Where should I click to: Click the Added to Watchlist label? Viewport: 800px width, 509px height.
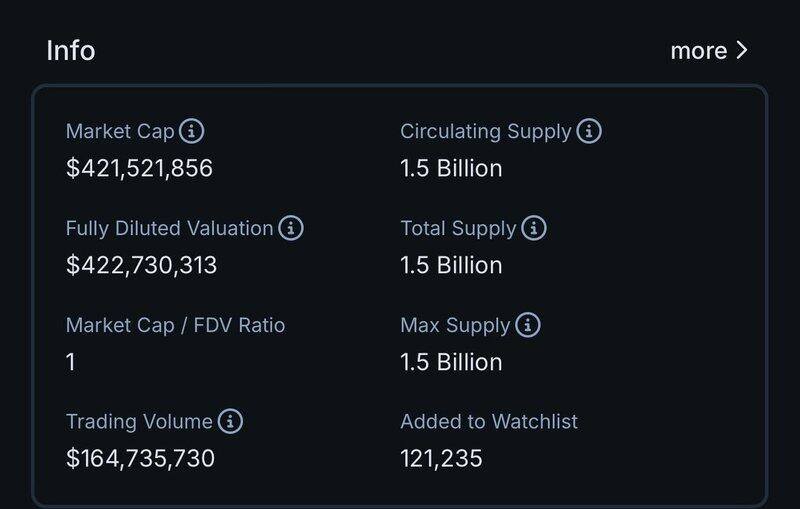(489, 422)
